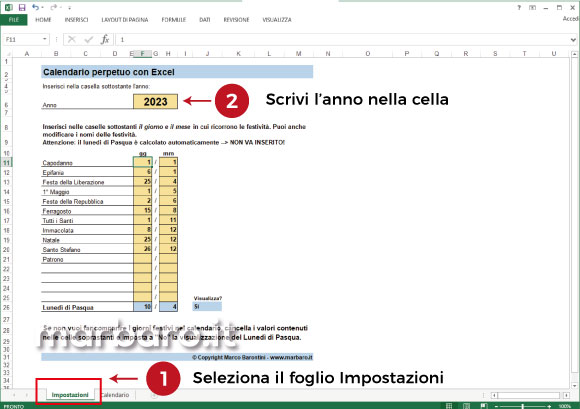Click the zoom out minus button
This screenshot has height=409, width=580.
tap(496, 406)
